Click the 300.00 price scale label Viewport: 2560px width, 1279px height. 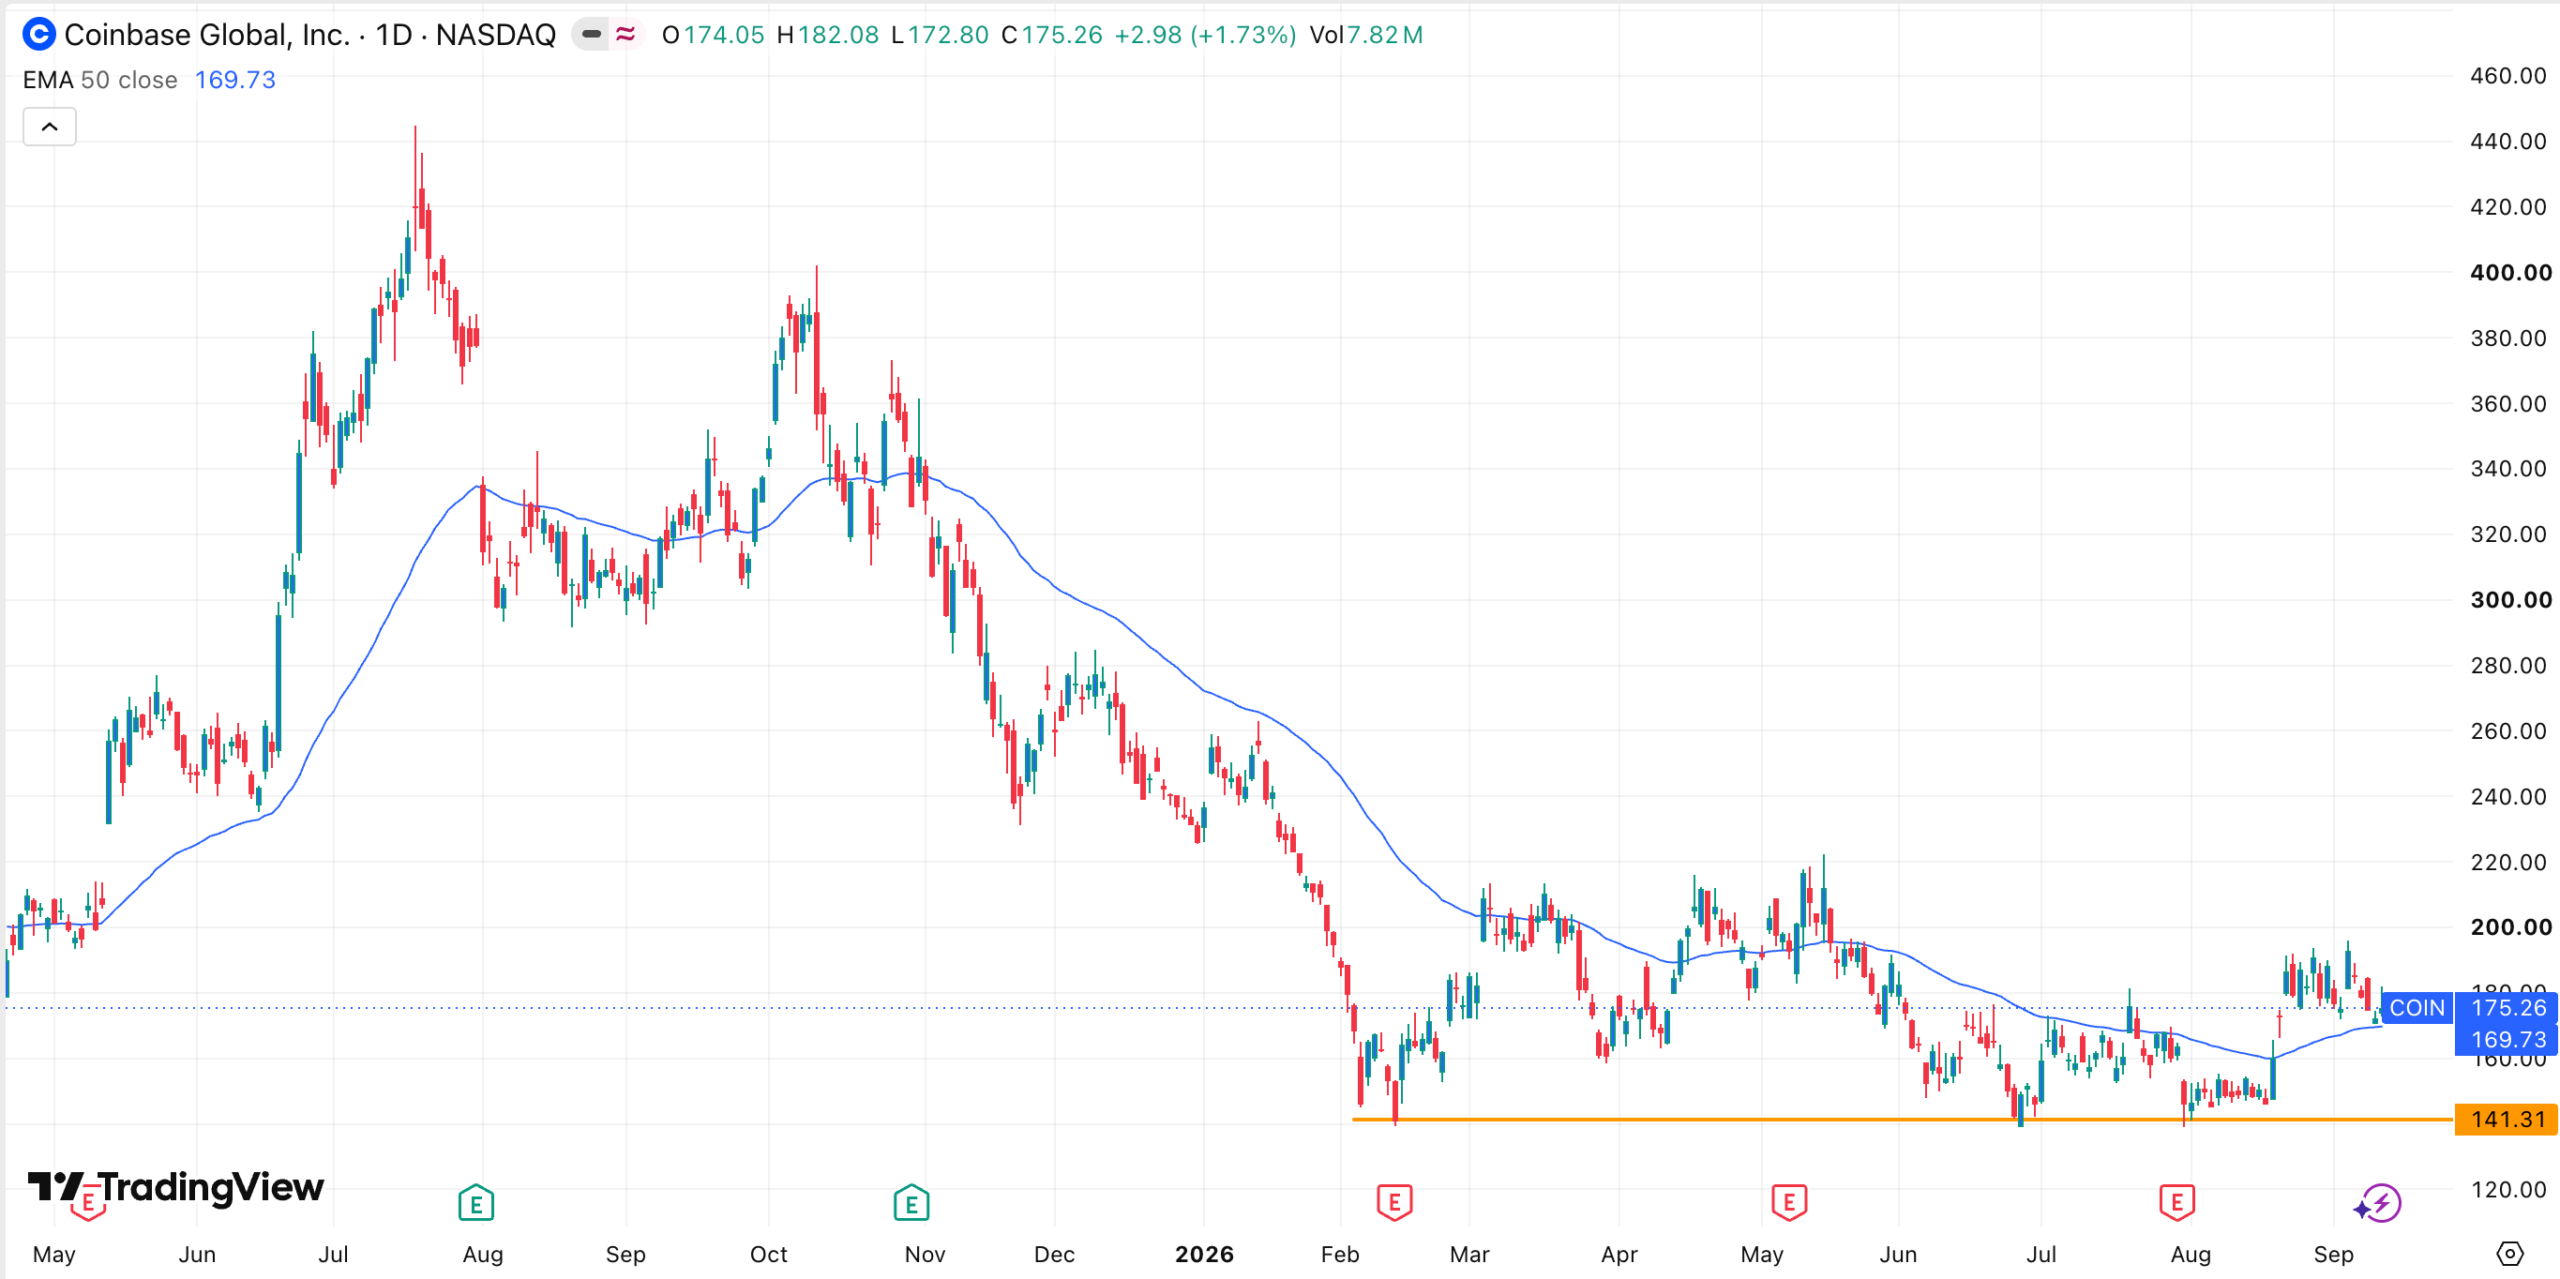(2510, 600)
